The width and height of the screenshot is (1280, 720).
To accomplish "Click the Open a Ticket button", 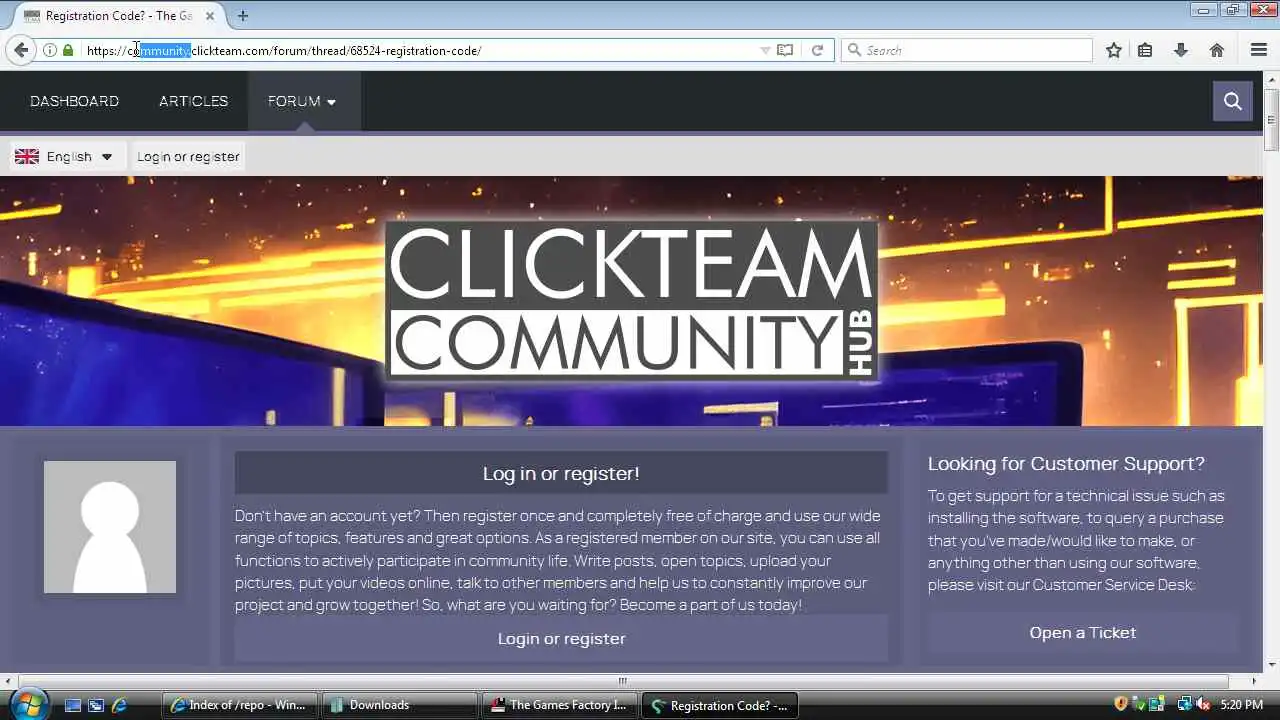I will (x=1083, y=632).
